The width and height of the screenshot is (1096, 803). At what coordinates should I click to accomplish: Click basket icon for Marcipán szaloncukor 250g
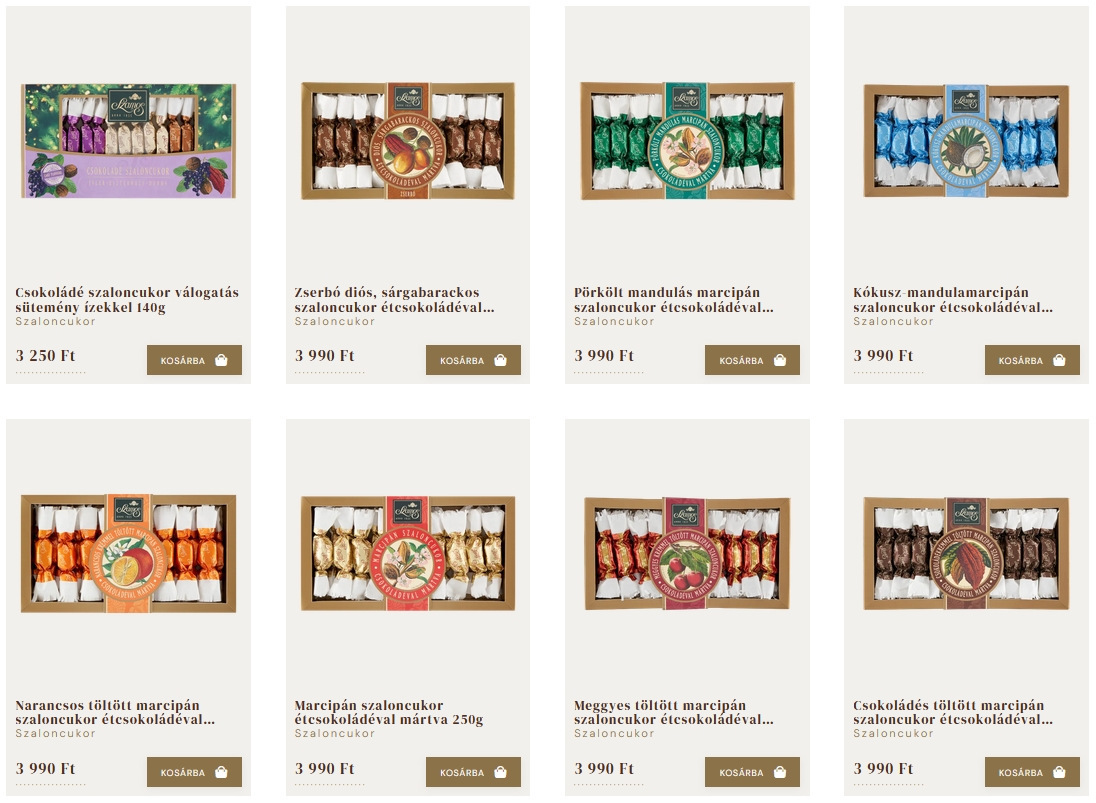[x=500, y=772]
